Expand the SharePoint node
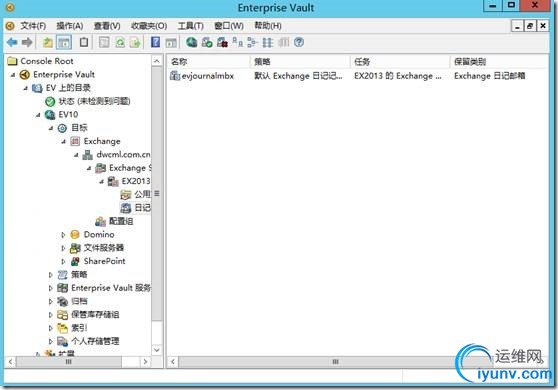Screen dimensions: 558x390 click(63, 261)
